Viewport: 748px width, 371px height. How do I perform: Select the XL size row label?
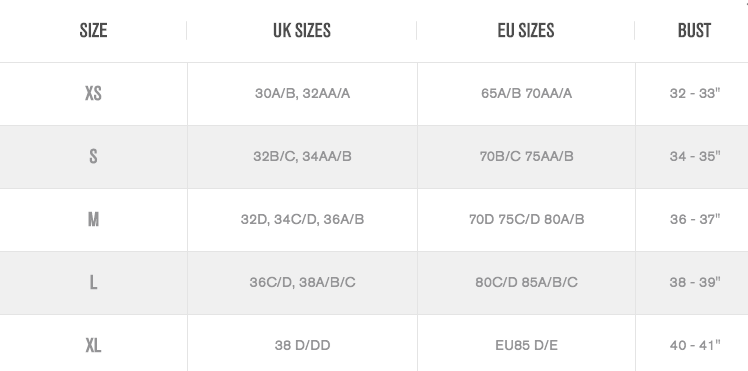(x=93, y=345)
